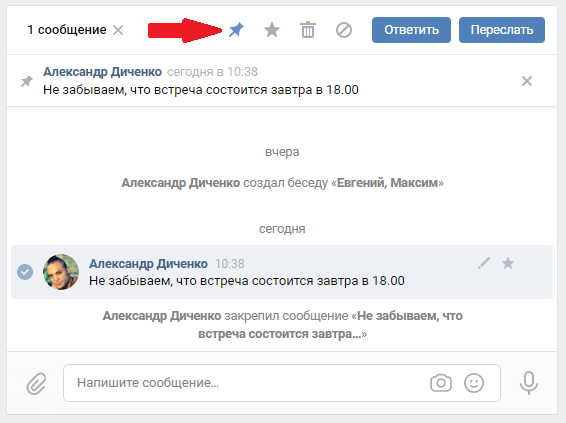Click the sender's avatar photo
The height and width of the screenshot is (423, 566).
coord(61,272)
